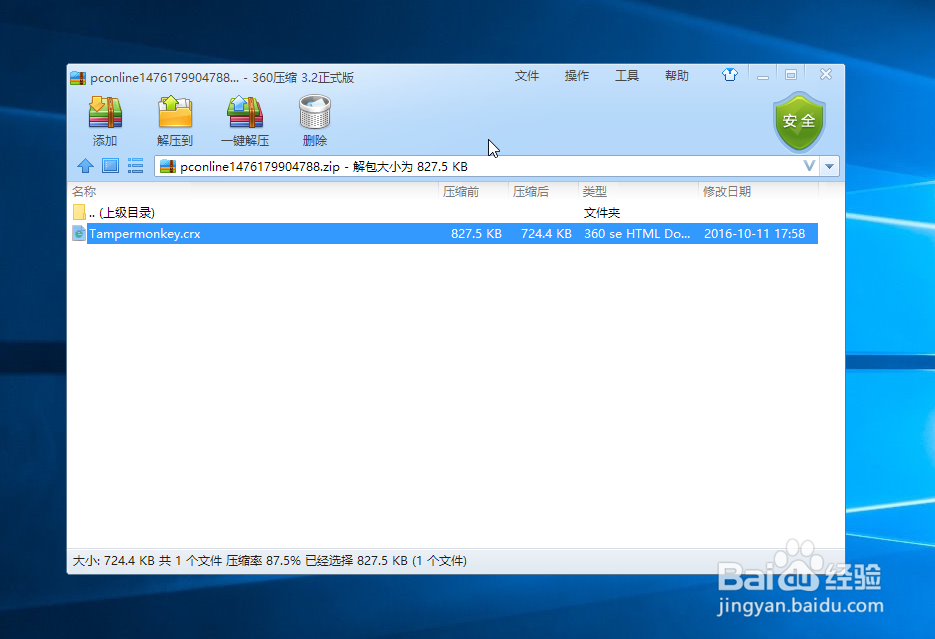Sort by 修改日期 column header
The height and width of the screenshot is (639, 935).
tap(758, 191)
